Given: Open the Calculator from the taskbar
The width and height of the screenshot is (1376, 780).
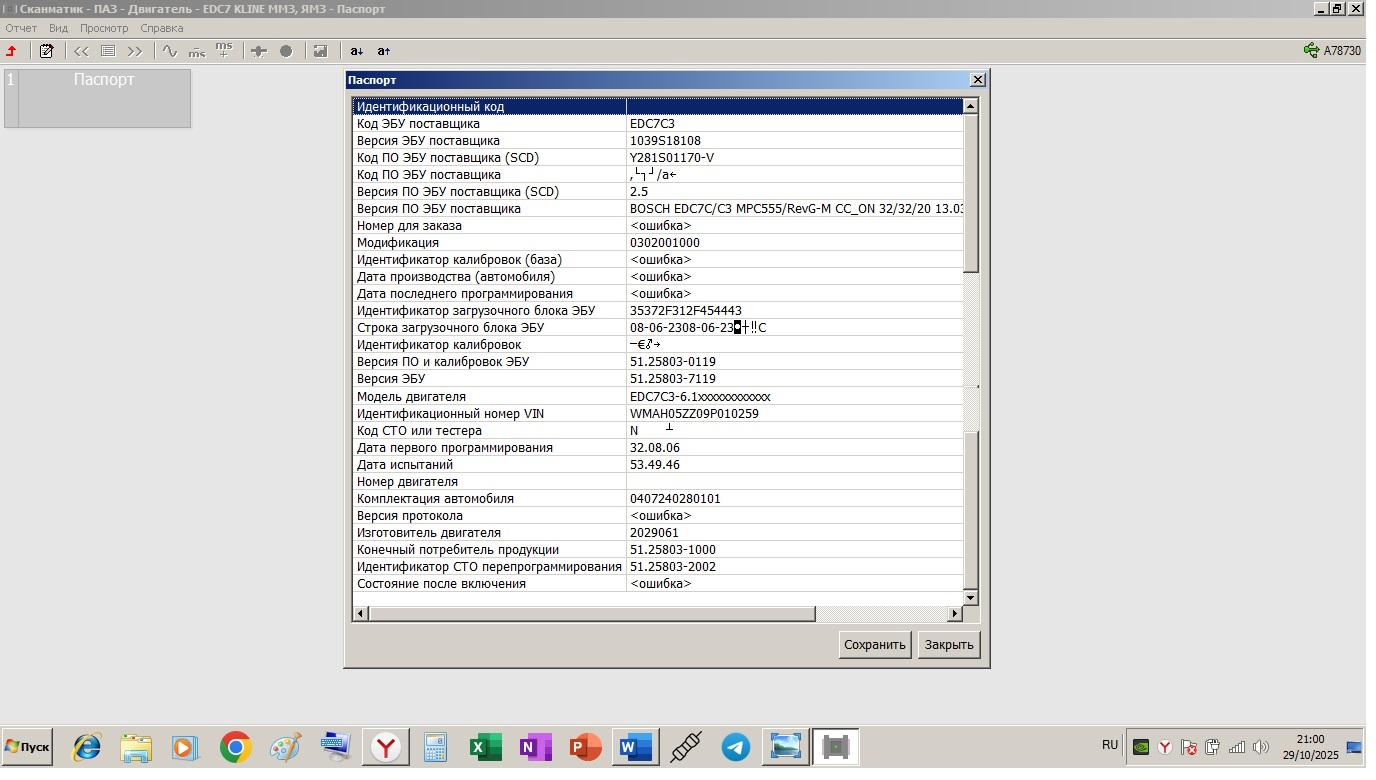Looking at the screenshot, I should tap(435, 747).
